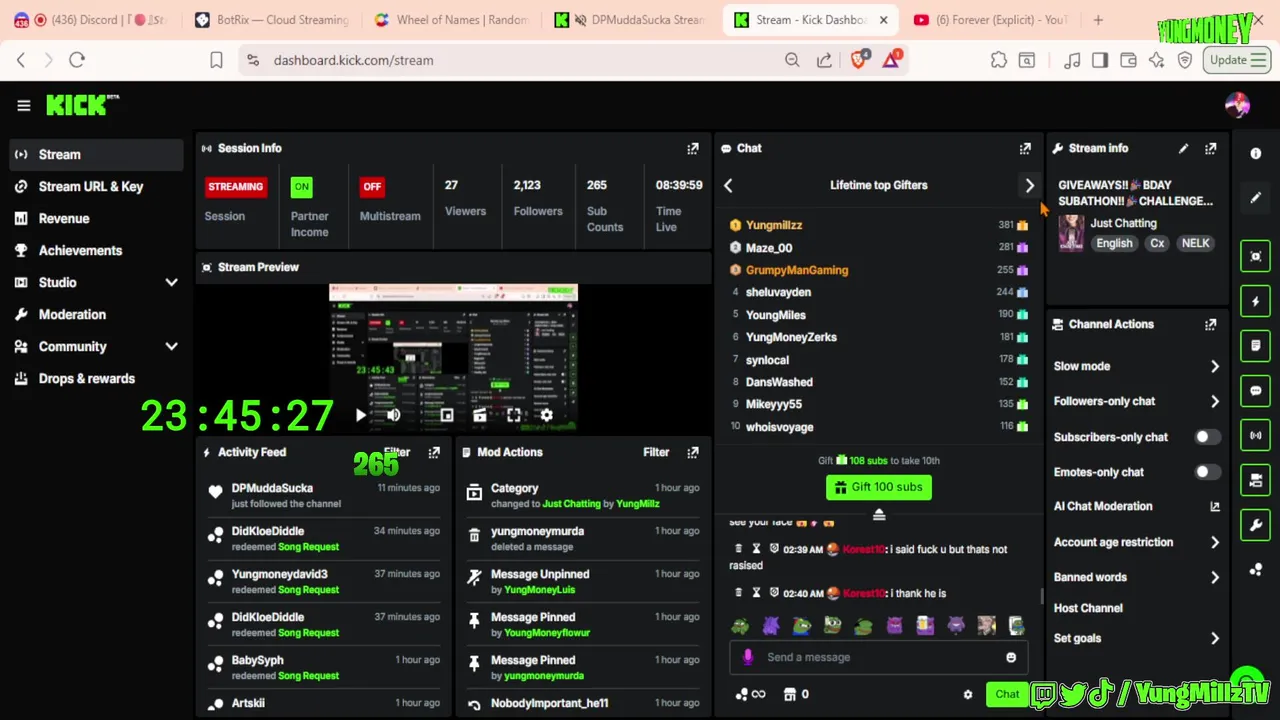Timeout Korest10 on the 02:40 AM message

pos(756,593)
